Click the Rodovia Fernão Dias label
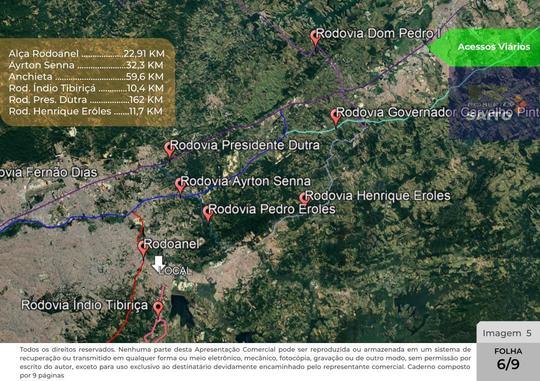This screenshot has height=381, width=540. (49, 172)
